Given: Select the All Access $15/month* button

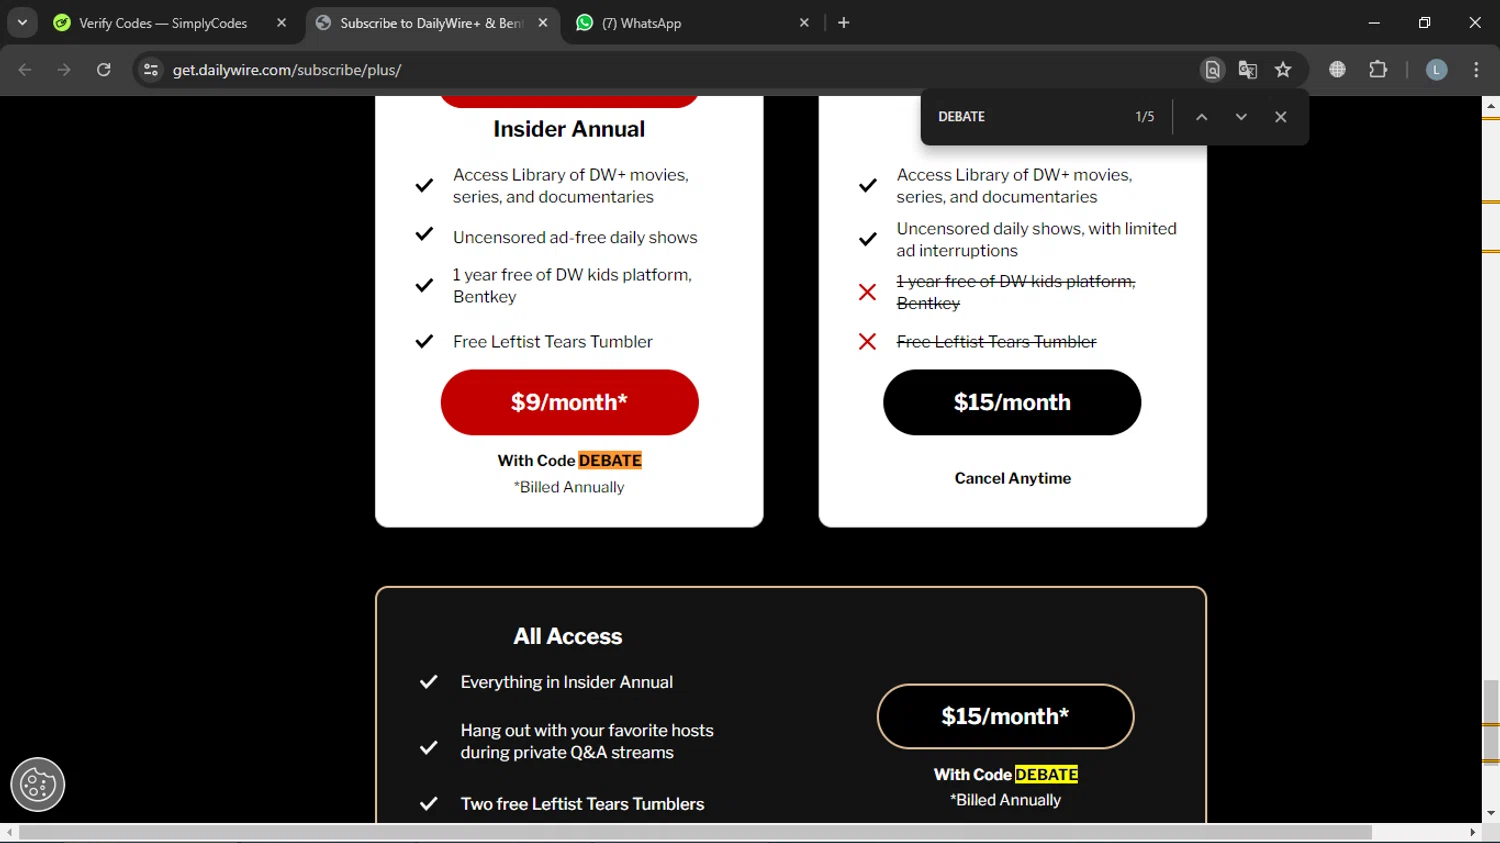Looking at the screenshot, I should (1005, 716).
